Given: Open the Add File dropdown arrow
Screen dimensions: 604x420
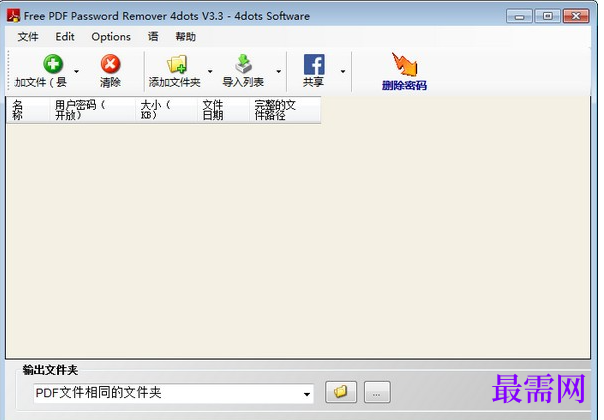Looking at the screenshot, I should click(x=76, y=71).
